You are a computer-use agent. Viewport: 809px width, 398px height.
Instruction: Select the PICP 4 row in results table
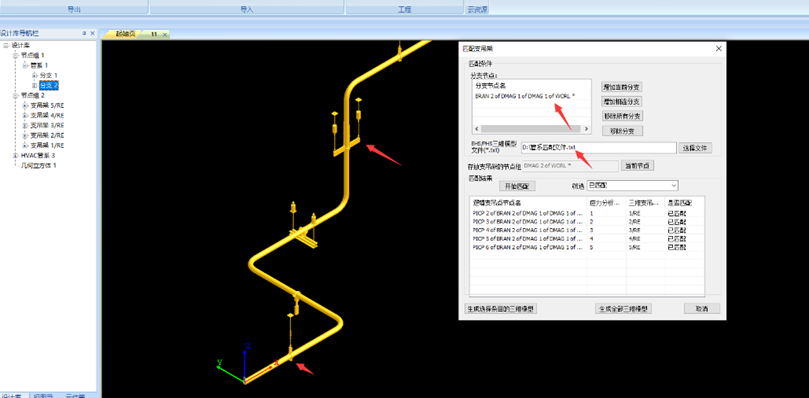(x=587, y=230)
